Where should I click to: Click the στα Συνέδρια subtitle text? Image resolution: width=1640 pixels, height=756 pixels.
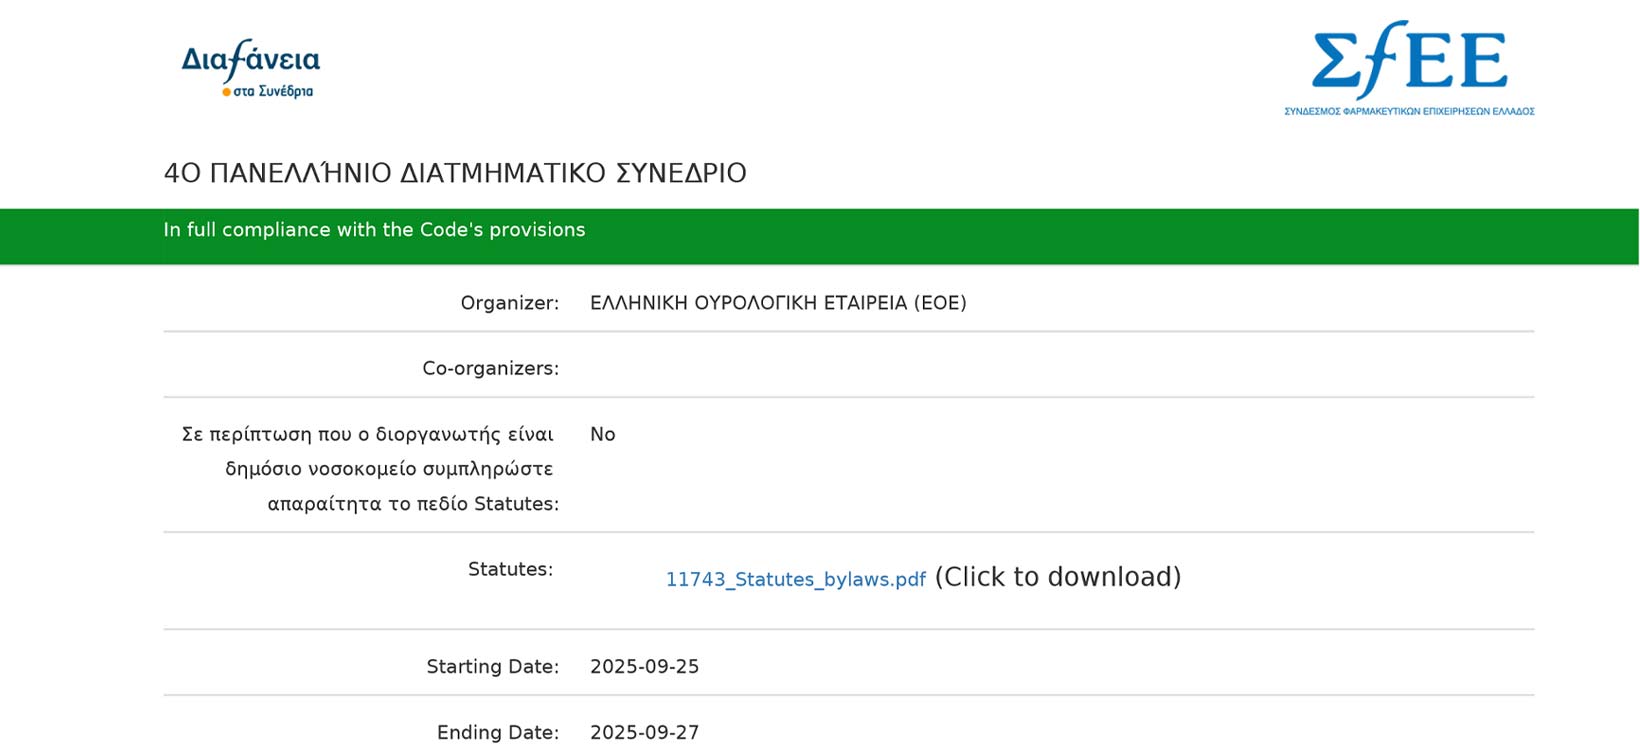pyautogui.click(x=273, y=91)
